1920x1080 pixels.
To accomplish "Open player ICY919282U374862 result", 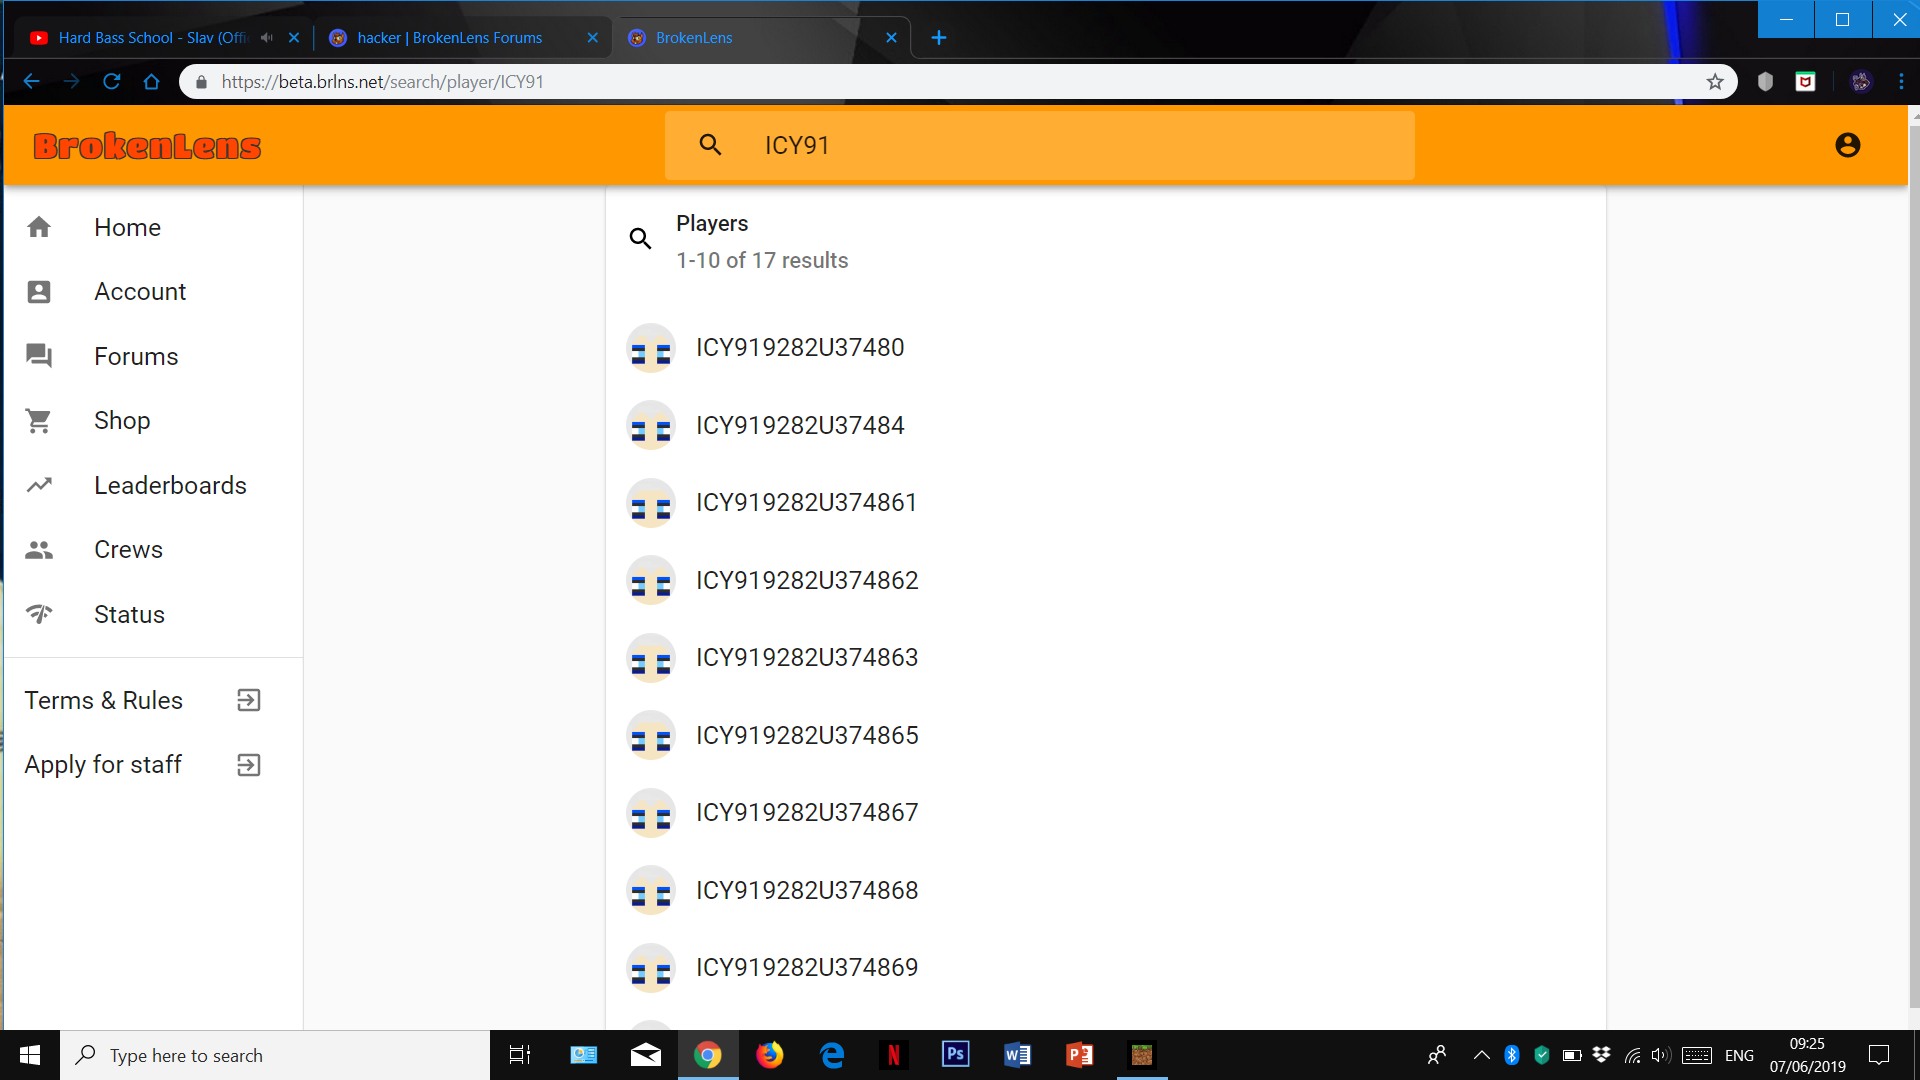I will (x=1105, y=581).
